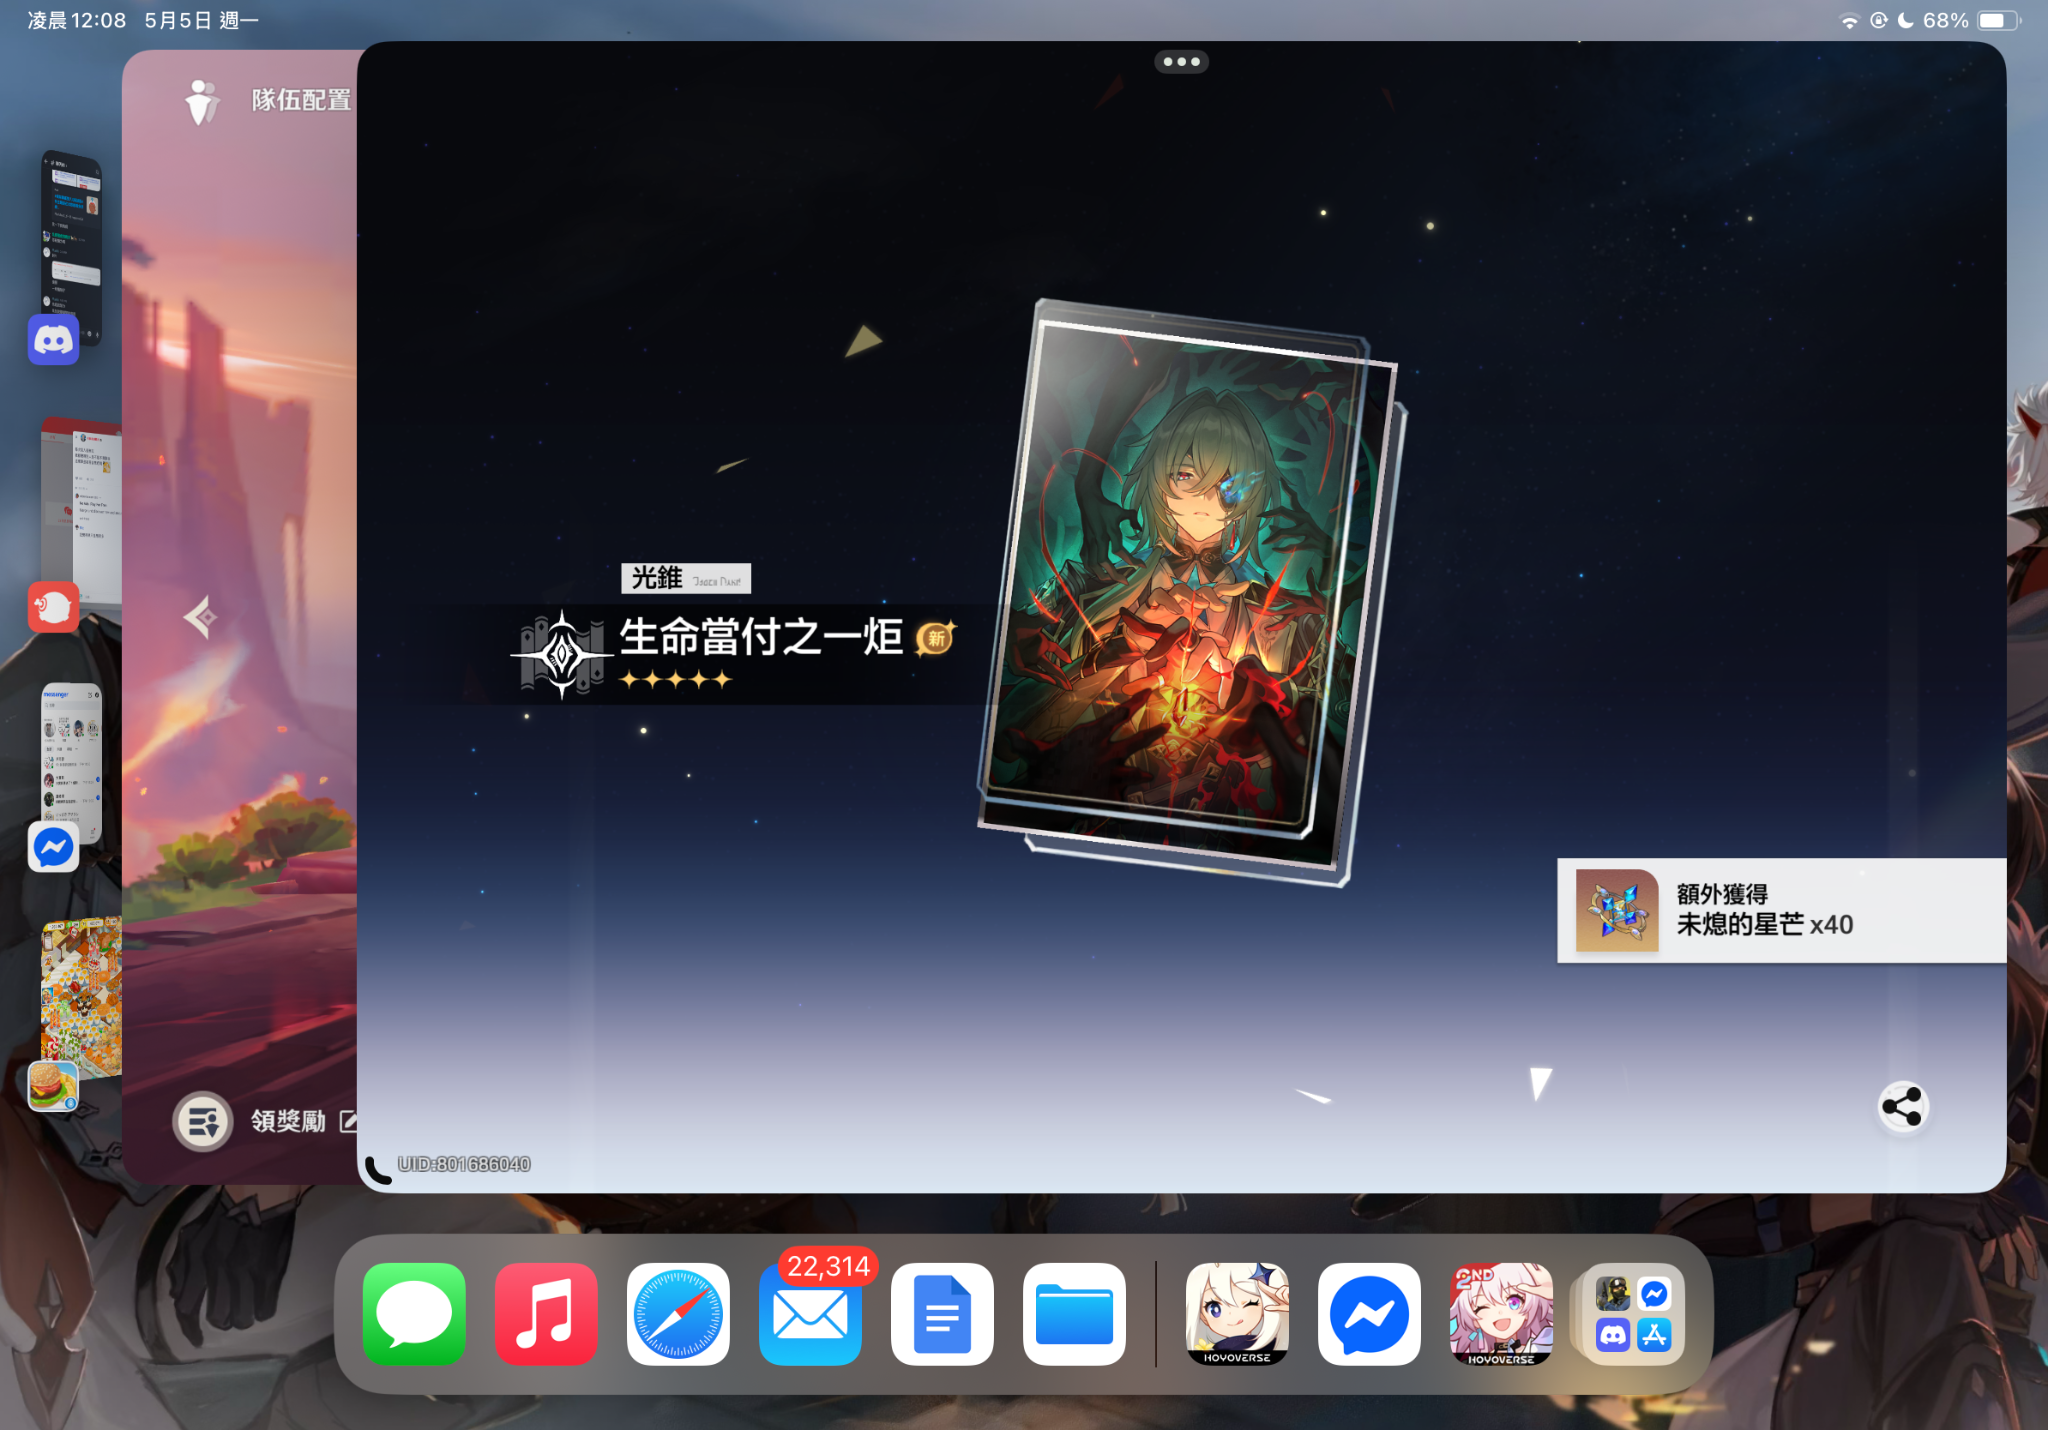
Task: Tap the mission list icon beside 領獎勵
Action: (x=203, y=1121)
